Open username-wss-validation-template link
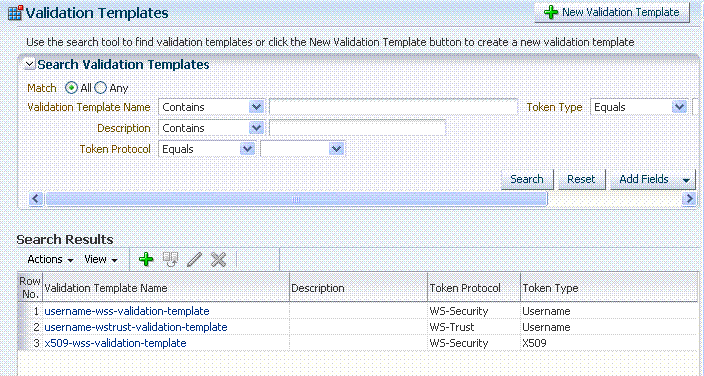This screenshot has height=376, width=704. 127,311
